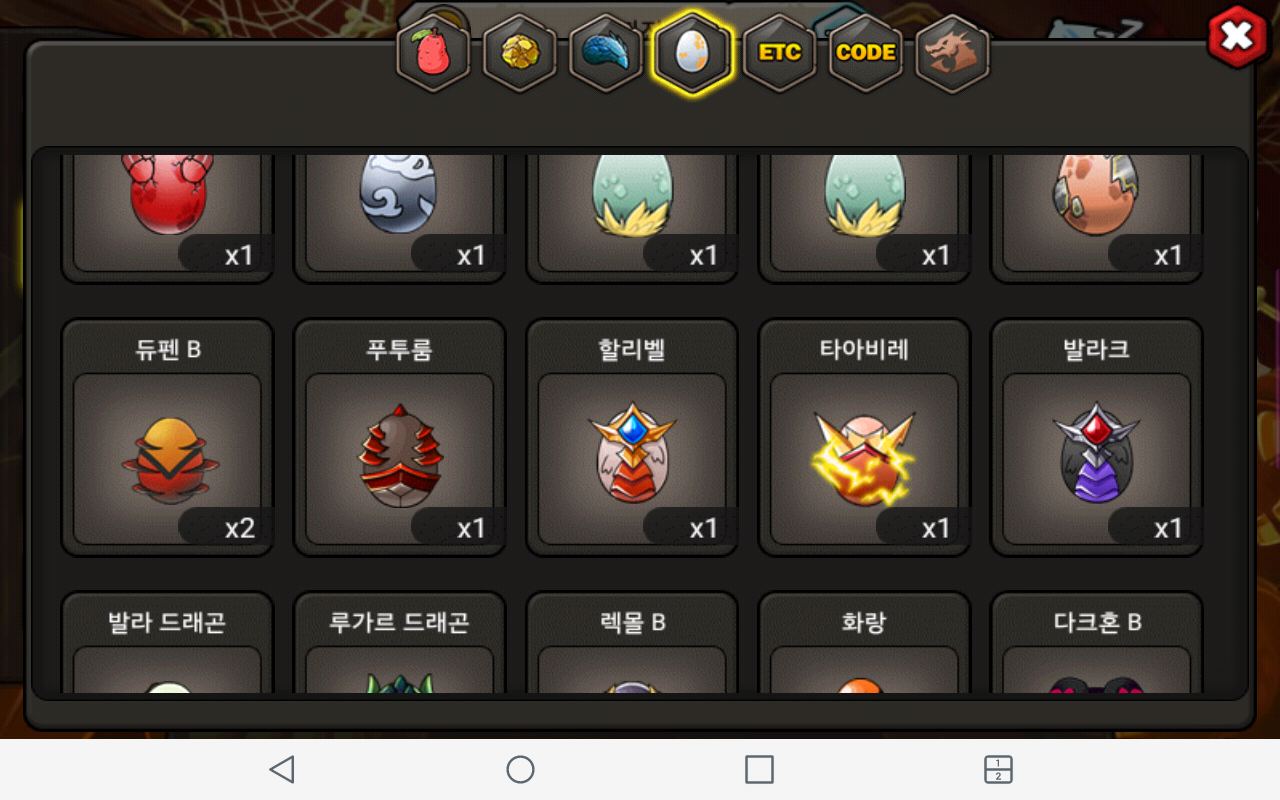Tap the Android home circle button

520,769
